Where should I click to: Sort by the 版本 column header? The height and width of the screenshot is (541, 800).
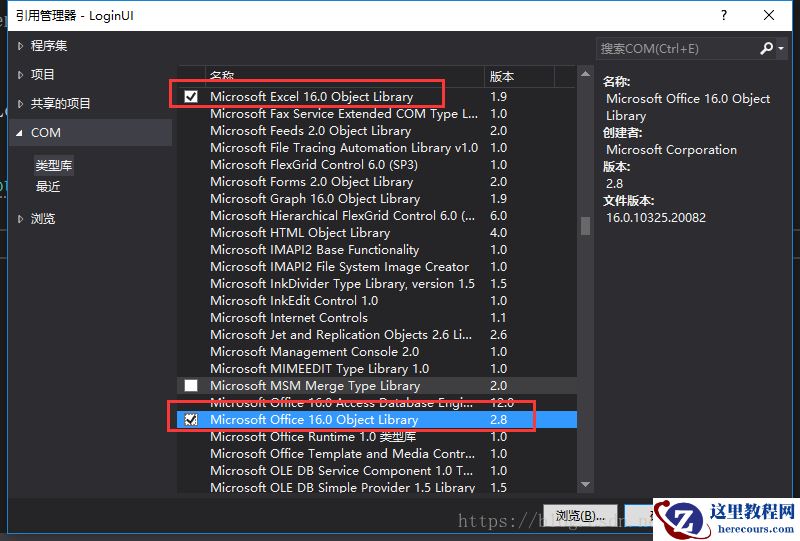pos(518,77)
